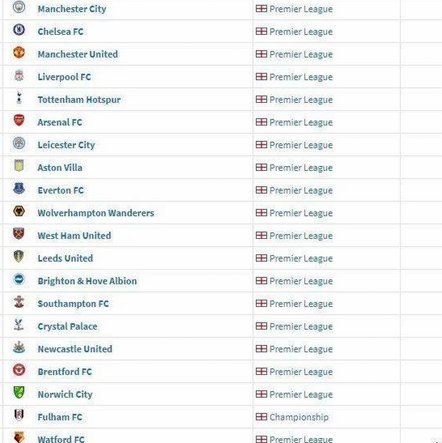The image size is (442, 443).
Task: Open the West Ham United link
Action: [74, 236]
